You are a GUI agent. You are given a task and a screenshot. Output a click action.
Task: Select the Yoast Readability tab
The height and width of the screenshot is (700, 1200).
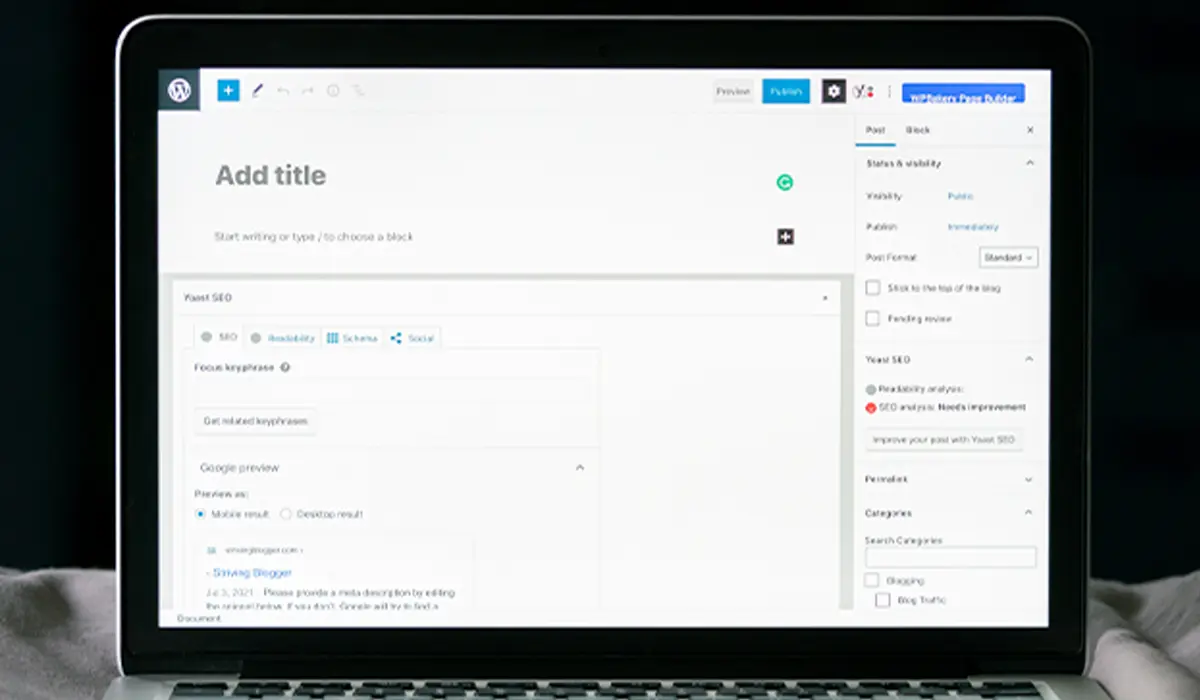[x=282, y=338]
